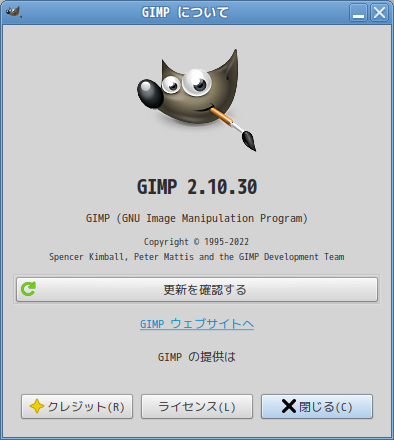394x440 pixels.
Task: Click the 'GIMP (GNU Image Manipulation Program)' text
Action: (x=197, y=218)
